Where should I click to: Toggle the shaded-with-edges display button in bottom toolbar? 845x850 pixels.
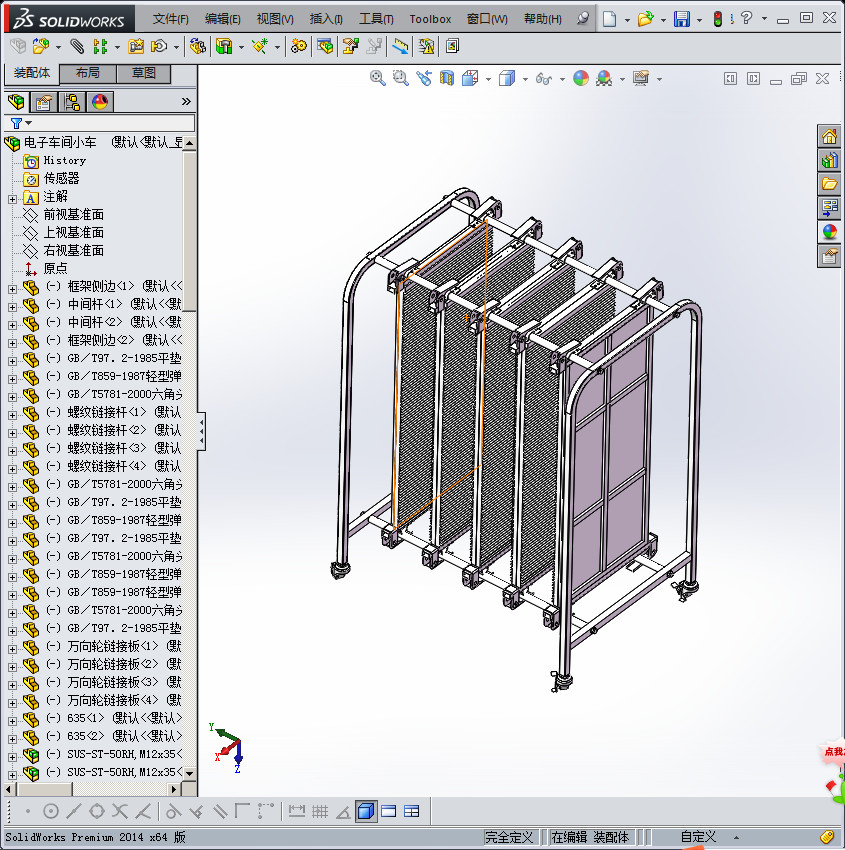(x=365, y=811)
